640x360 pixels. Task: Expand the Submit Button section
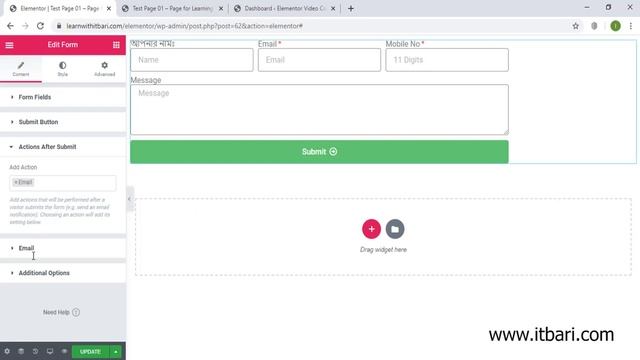pyautogui.click(x=63, y=122)
